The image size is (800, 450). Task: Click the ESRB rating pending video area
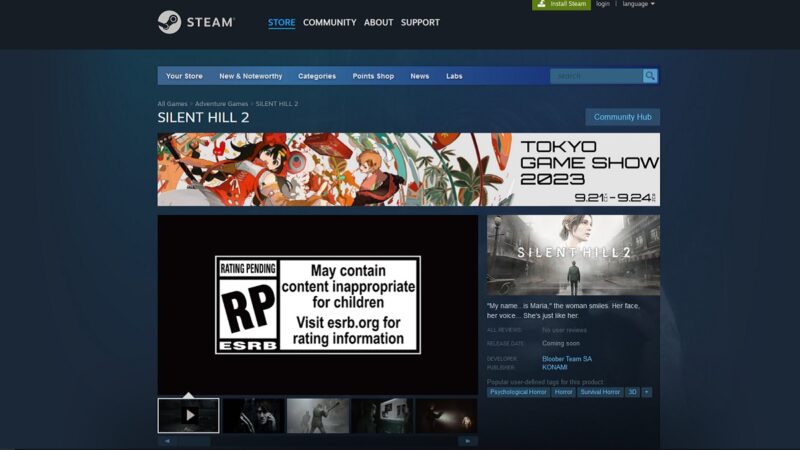click(318, 305)
